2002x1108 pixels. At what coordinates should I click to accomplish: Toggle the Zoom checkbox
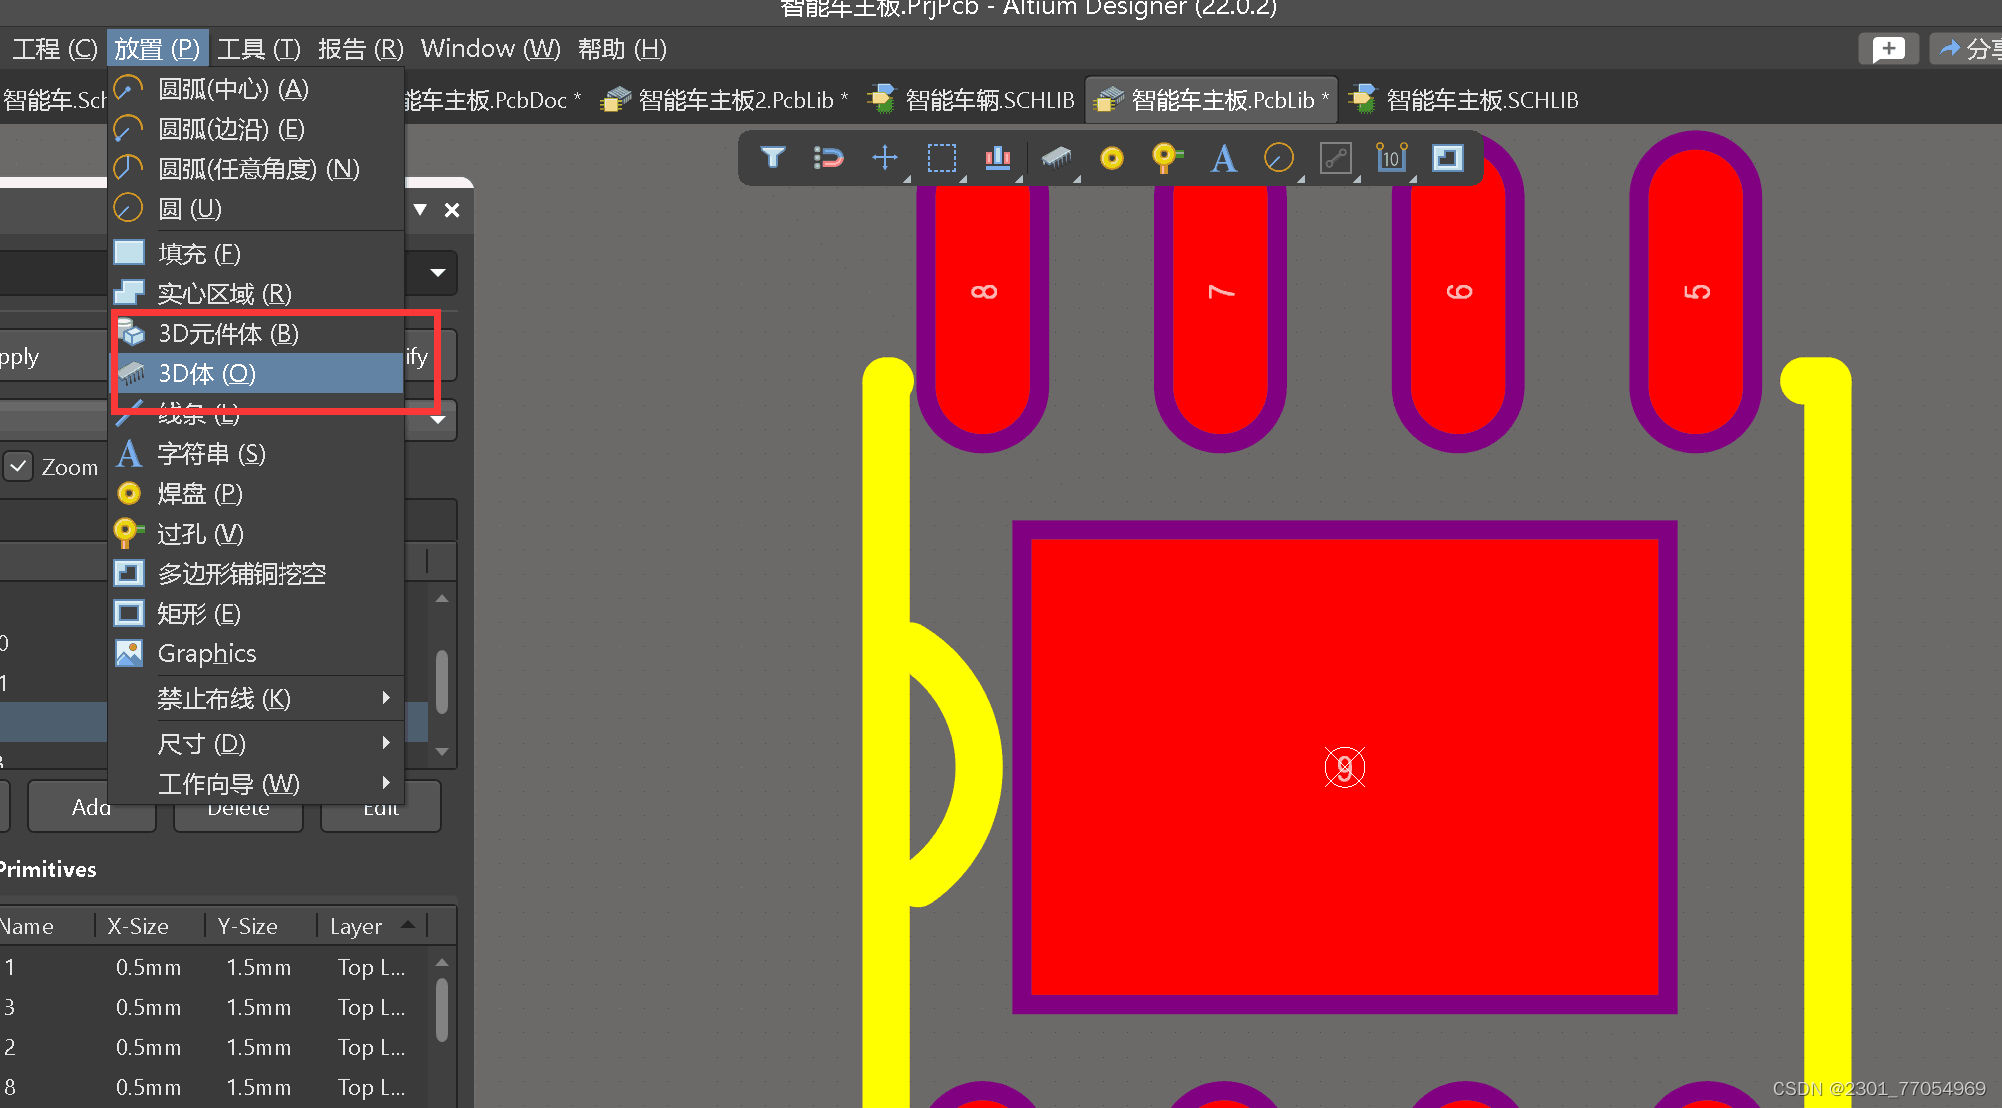pos(19,467)
